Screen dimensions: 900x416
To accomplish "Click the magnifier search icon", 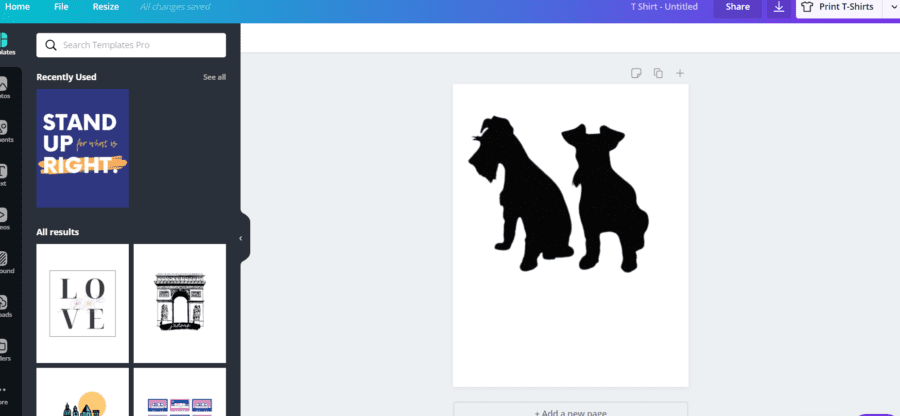I will pos(51,45).
